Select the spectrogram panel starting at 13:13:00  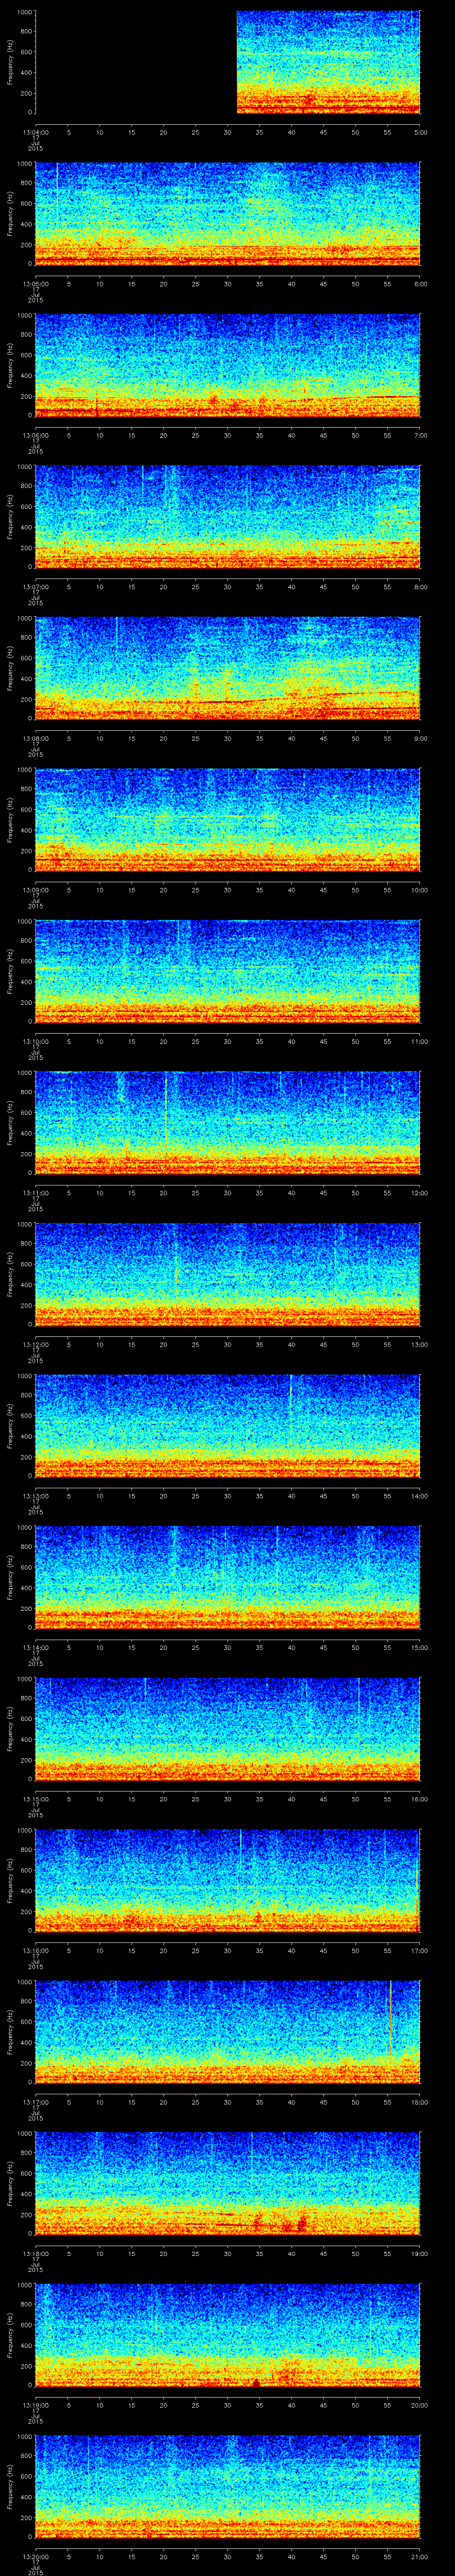coord(228,1426)
